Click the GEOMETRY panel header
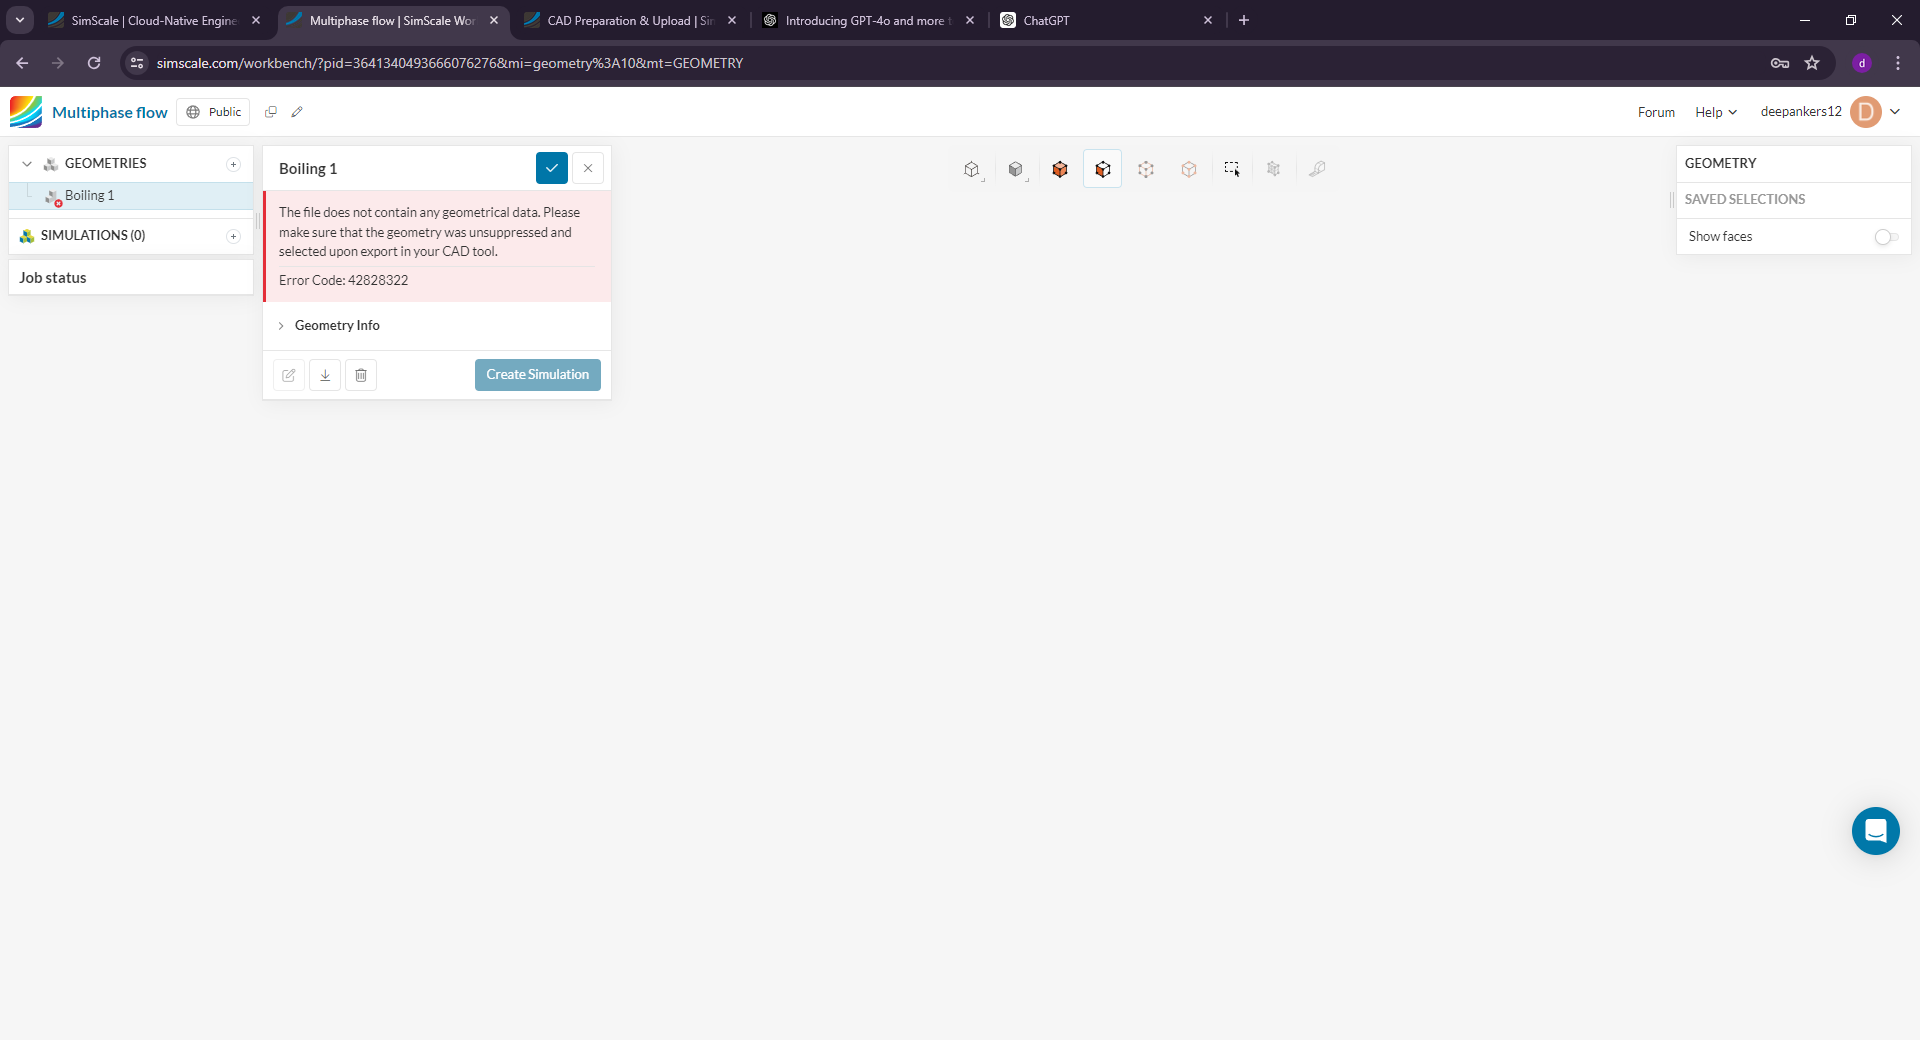 point(1794,164)
